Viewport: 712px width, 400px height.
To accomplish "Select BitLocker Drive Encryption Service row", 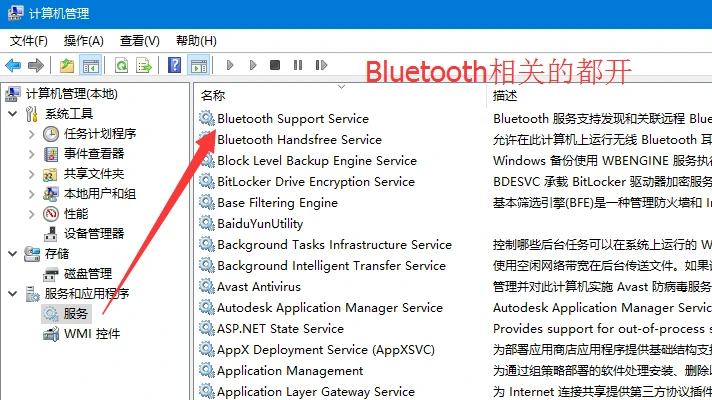I will (x=316, y=182).
